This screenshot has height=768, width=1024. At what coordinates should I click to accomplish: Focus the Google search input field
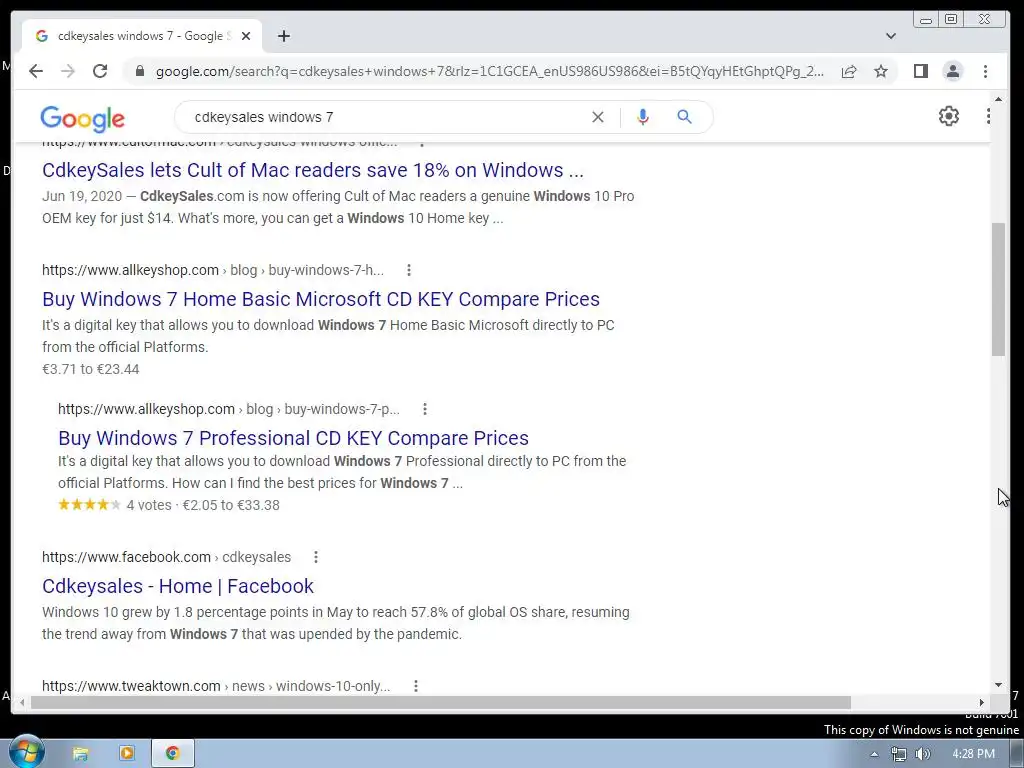(x=385, y=117)
